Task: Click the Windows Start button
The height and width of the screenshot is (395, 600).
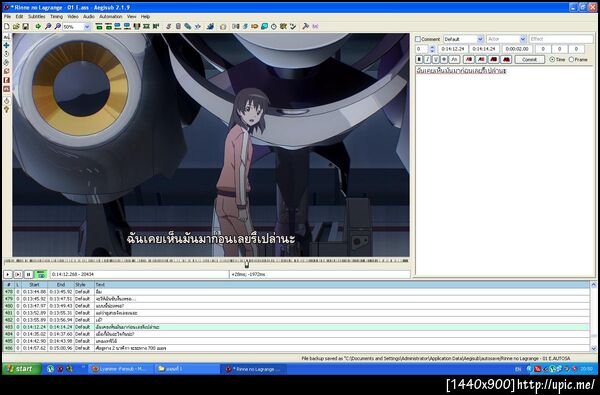Action: click(22, 369)
